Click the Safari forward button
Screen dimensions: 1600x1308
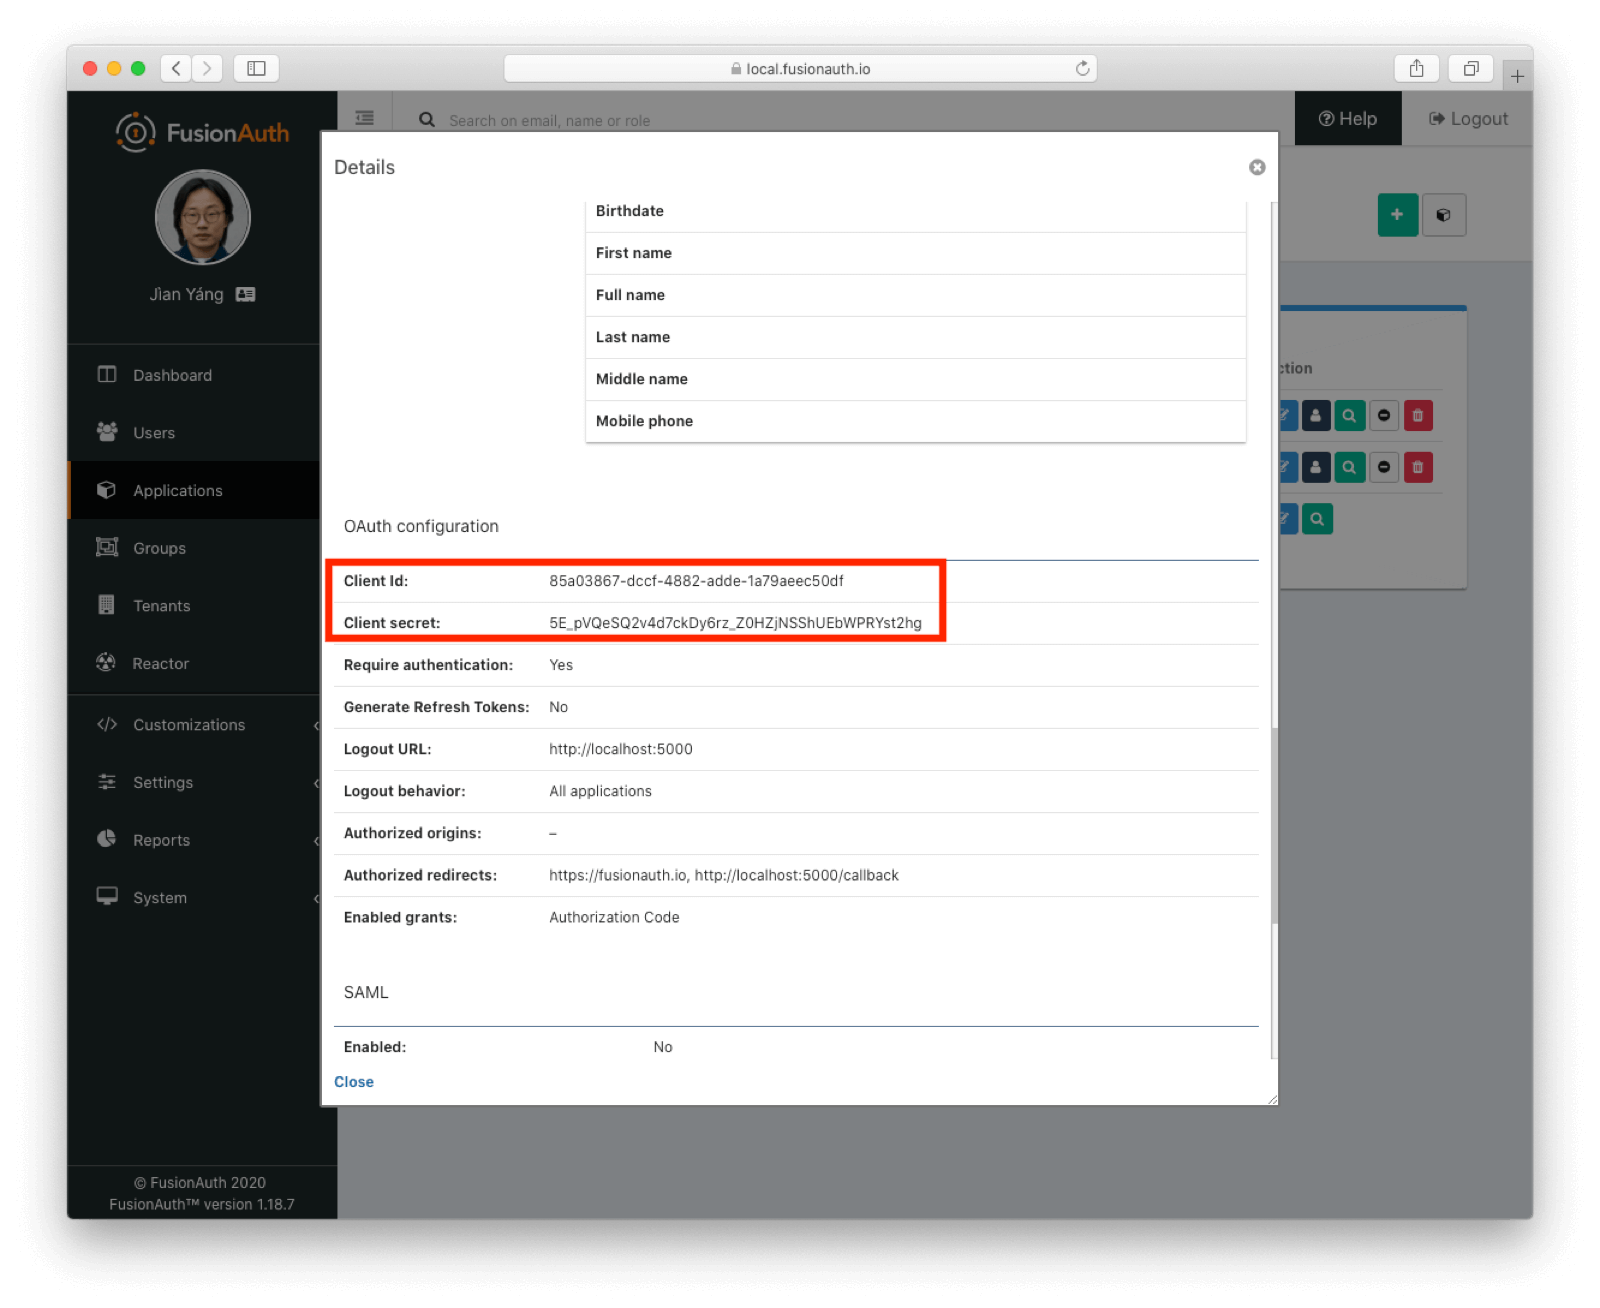click(207, 68)
